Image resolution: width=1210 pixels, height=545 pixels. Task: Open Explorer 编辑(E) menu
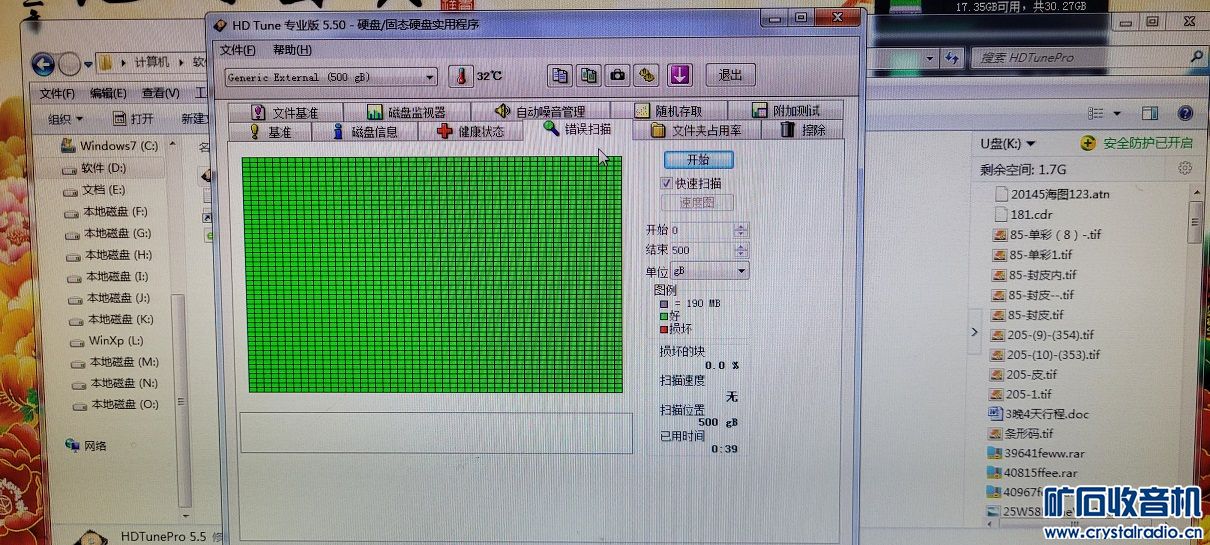click(108, 93)
